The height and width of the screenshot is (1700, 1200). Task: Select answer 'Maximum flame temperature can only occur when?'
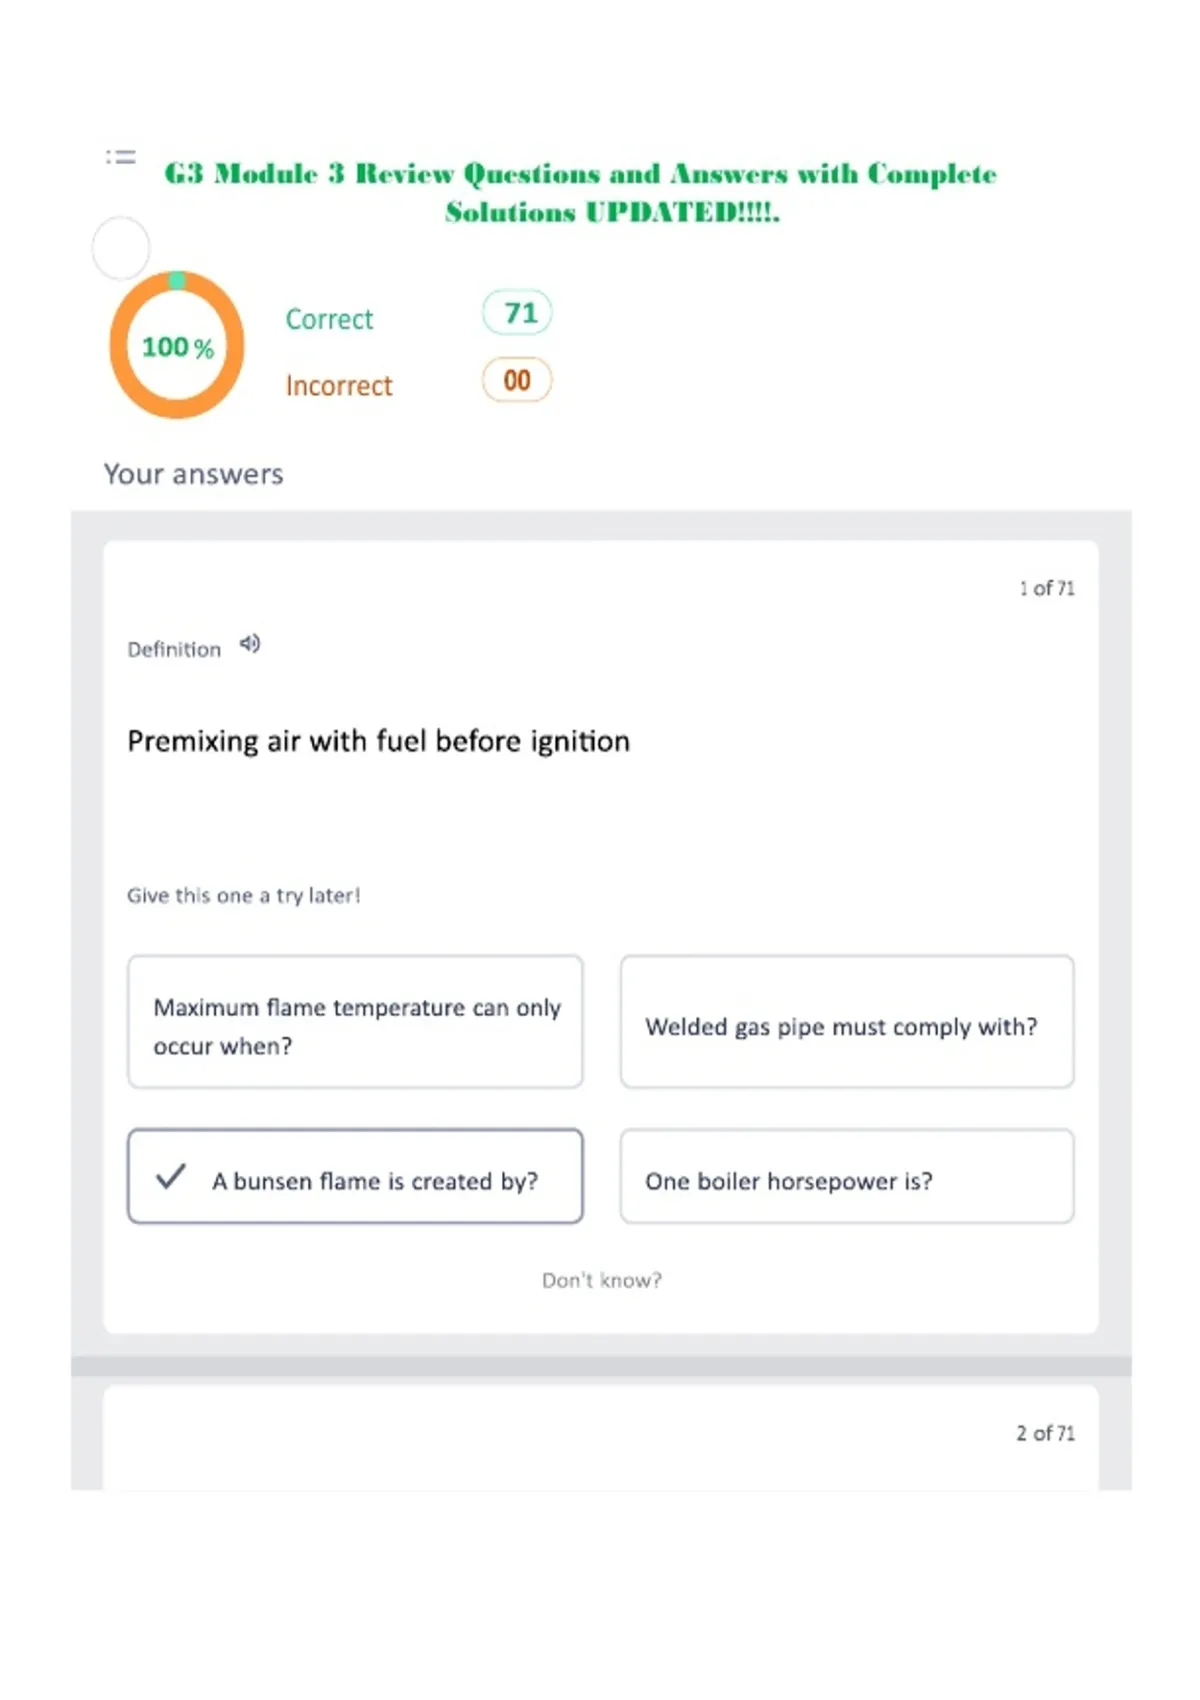point(355,1021)
